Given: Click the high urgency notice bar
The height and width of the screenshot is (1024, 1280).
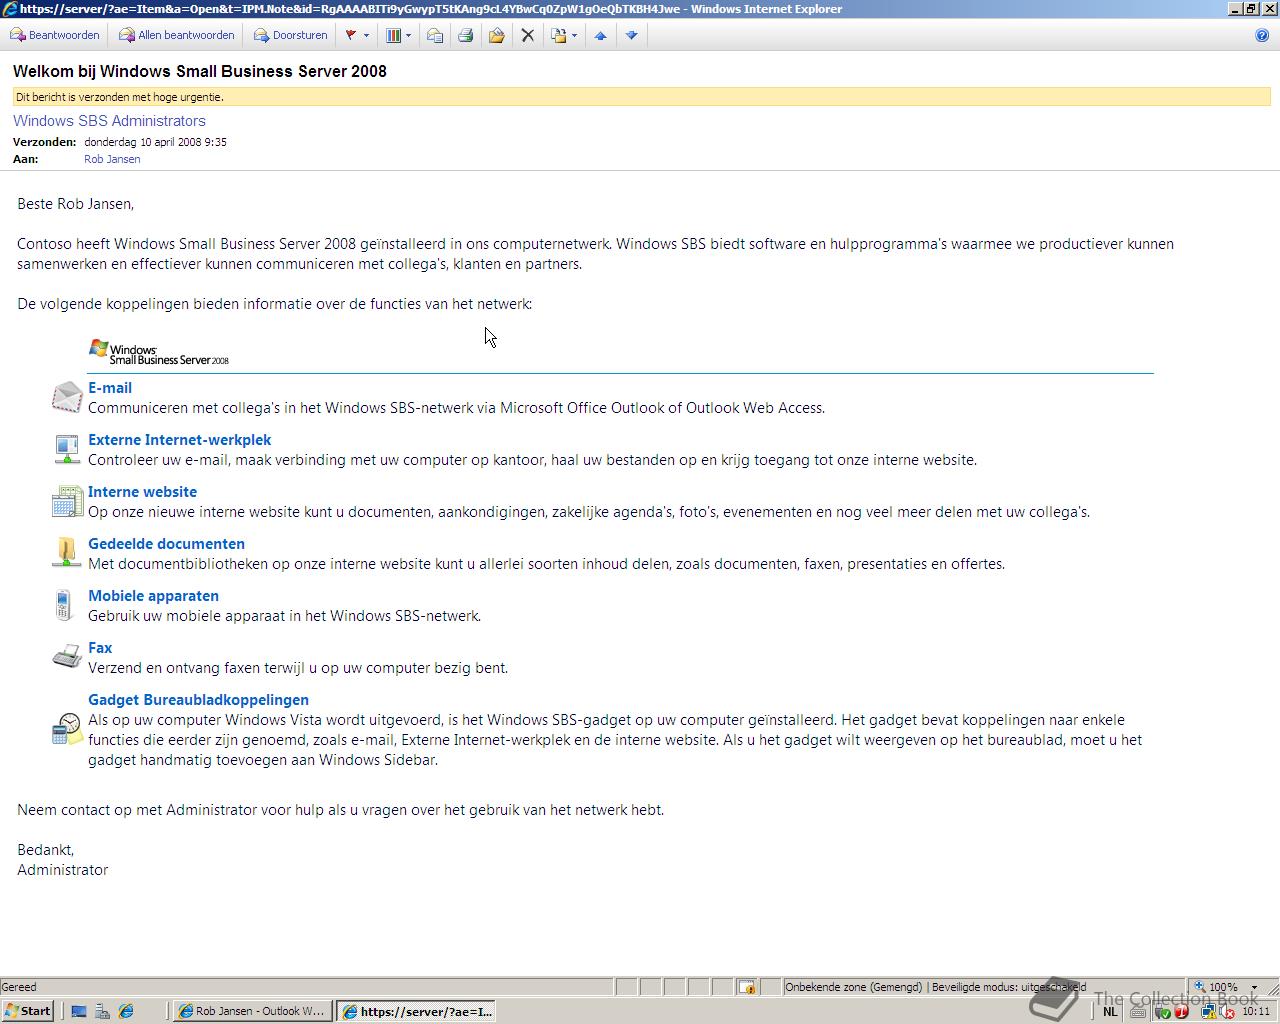Looking at the screenshot, I should point(641,97).
